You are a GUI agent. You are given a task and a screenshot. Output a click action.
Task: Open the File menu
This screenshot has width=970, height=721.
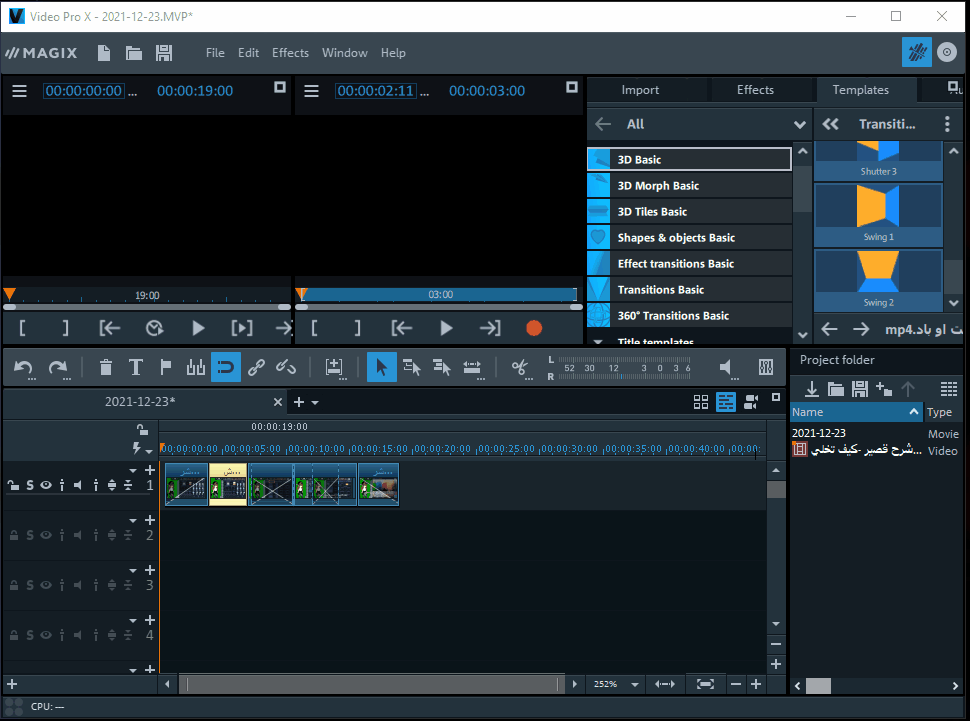pos(215,53)
